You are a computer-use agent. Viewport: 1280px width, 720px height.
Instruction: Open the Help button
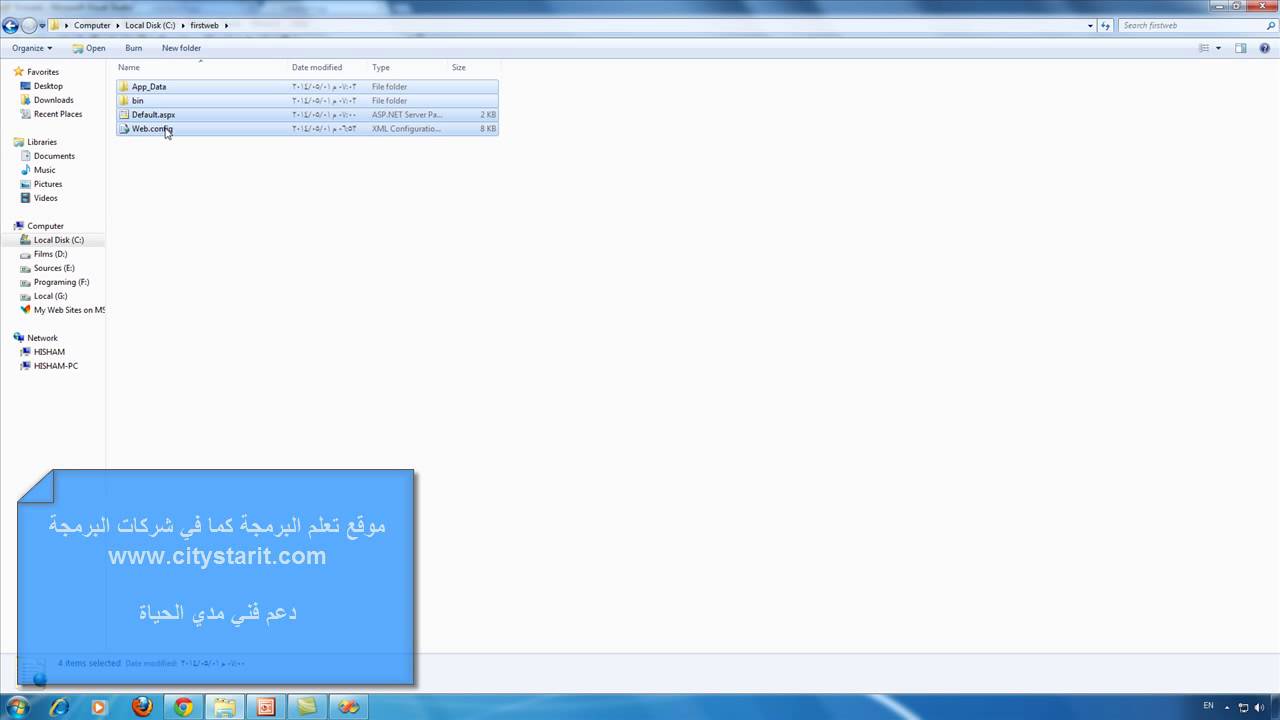pos(1267,48)
